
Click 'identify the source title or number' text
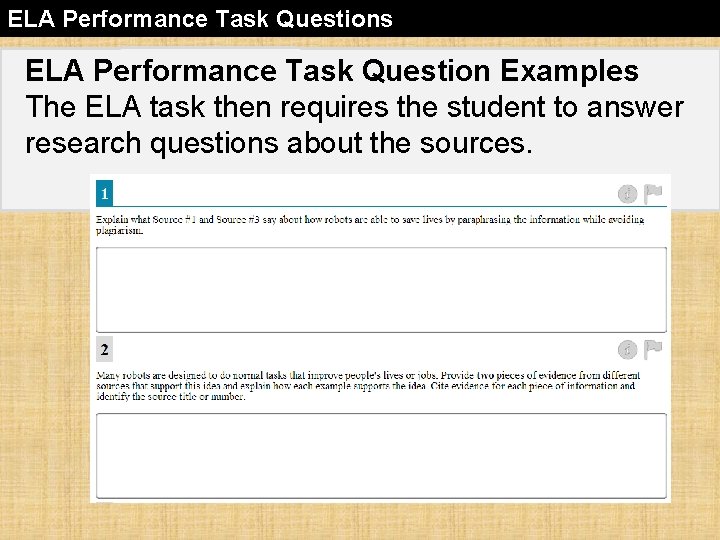[x=170, y=397]
